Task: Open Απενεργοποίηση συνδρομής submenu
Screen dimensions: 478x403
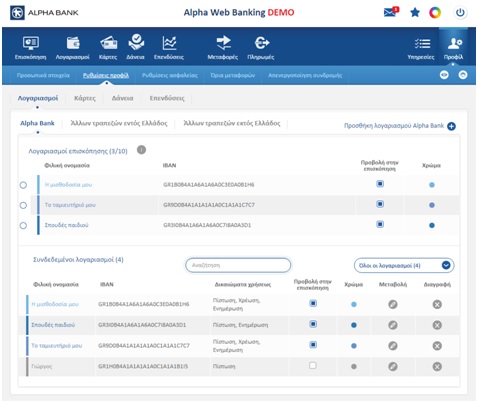Action: click(x=305, y=75)
